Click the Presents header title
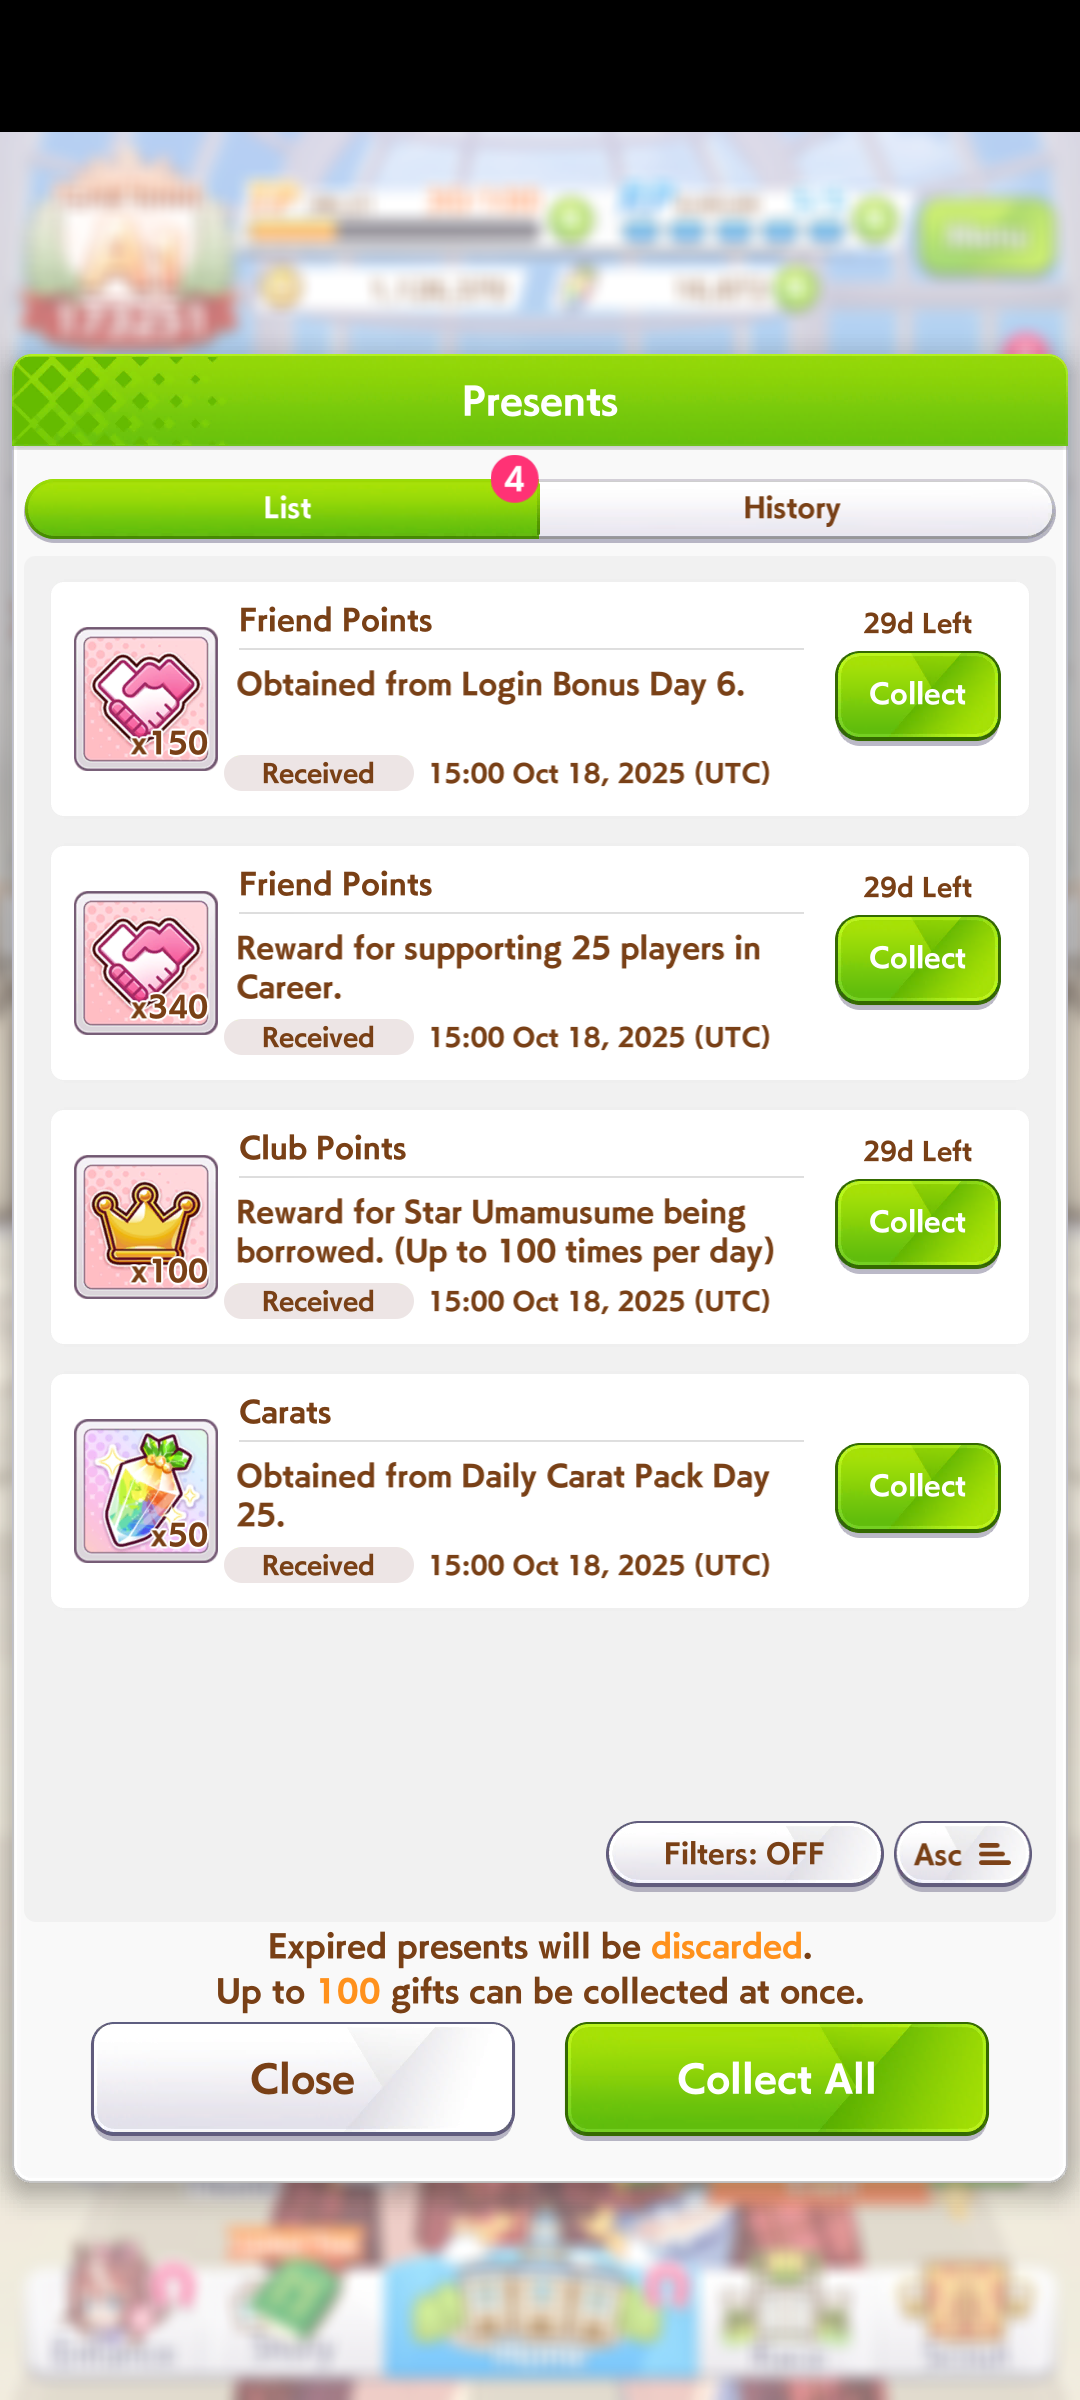This screenshot has width=1080, height=2400. point(540,402)
